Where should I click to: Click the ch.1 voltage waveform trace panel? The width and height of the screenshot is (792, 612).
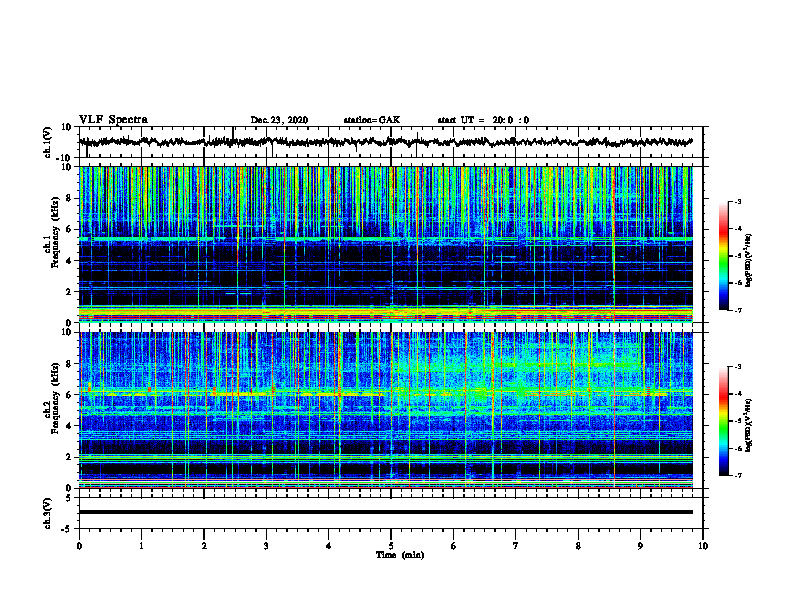[x=390, y=142]
